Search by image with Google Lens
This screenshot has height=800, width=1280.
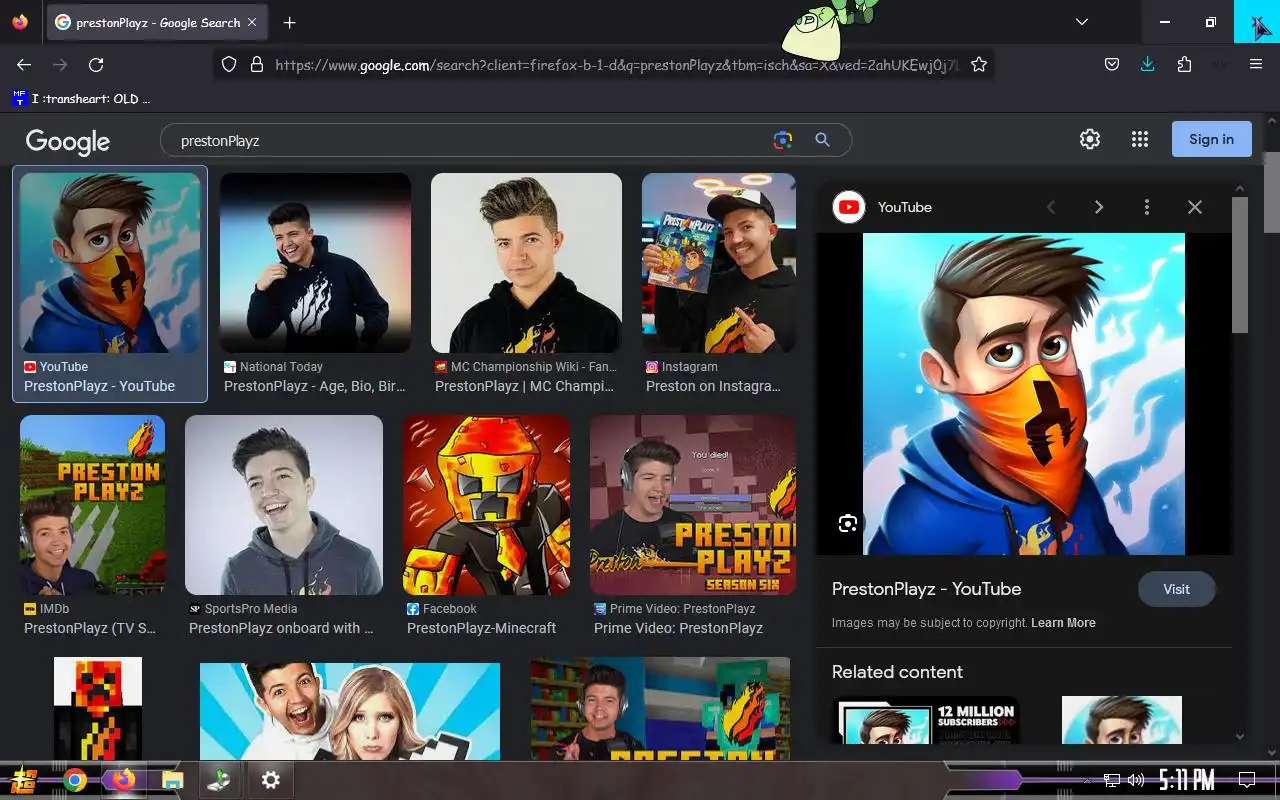pyautogui.click(x=783, y=140)
